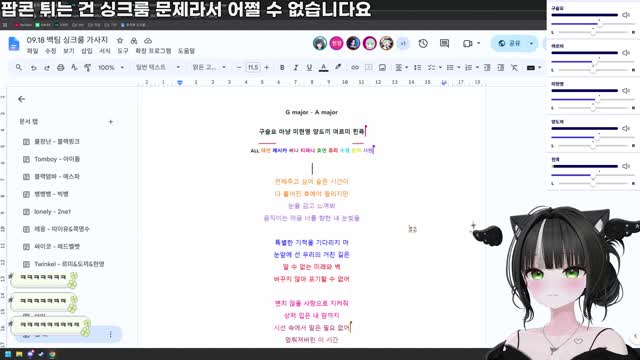Apply italic formatting
Image resolution: width=640 pixels, height=360 pixels.
coord(296,67)
